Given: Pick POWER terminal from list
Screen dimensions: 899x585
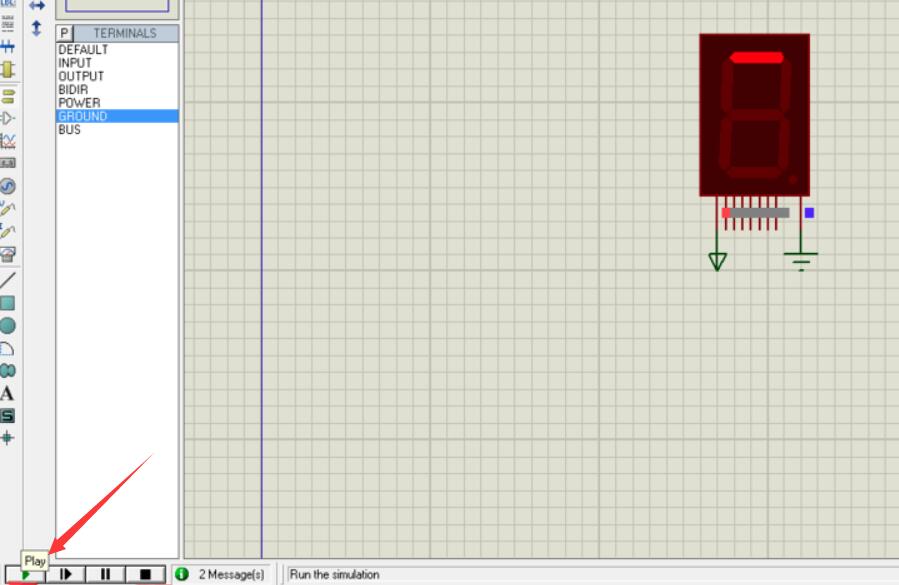Looking at the screenshot, I should (79, 103).
